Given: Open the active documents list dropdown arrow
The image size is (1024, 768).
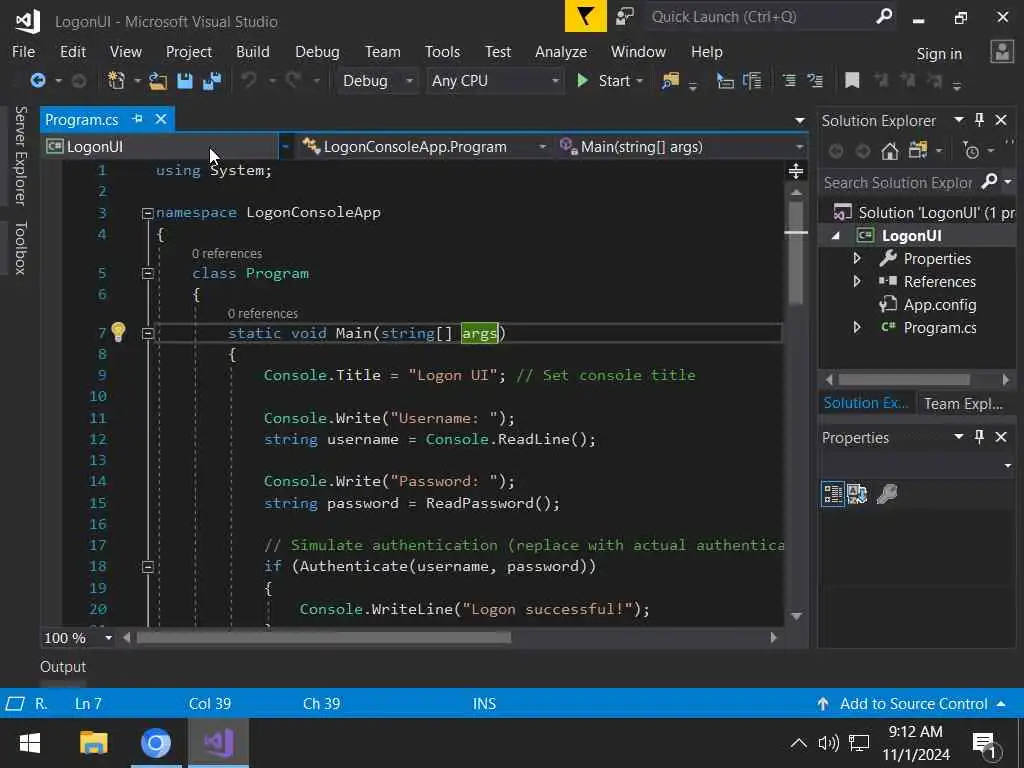Looking at the screenshot, I should [x=799, y=120].
